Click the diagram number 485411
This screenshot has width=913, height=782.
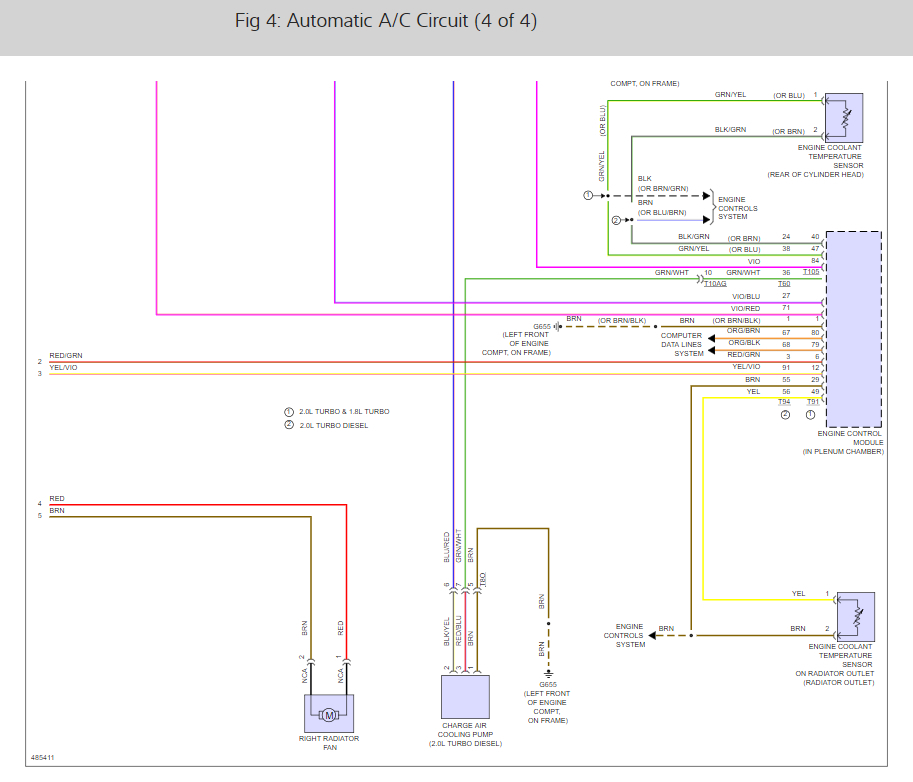(43, 758)
